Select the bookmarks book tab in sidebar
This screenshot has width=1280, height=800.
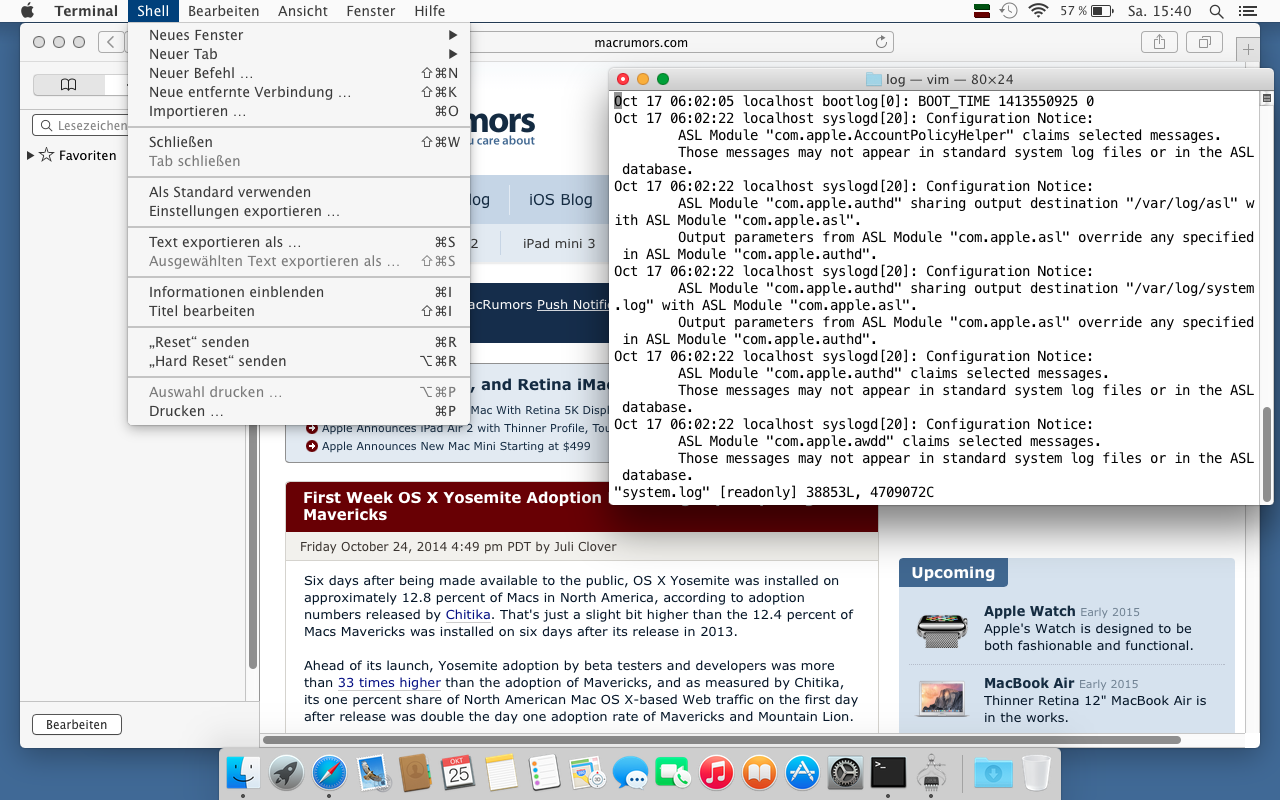pos(68,84)
